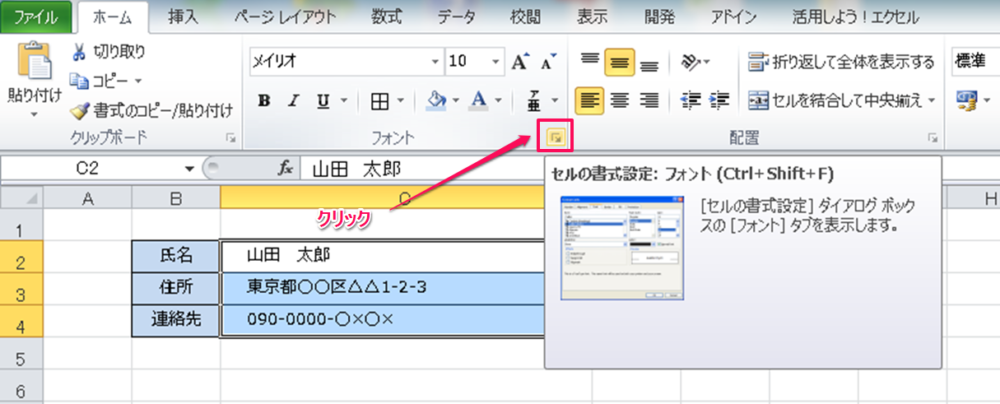Click the increase indent icon
Viewport: 1000px width, 404px height.
719,100
